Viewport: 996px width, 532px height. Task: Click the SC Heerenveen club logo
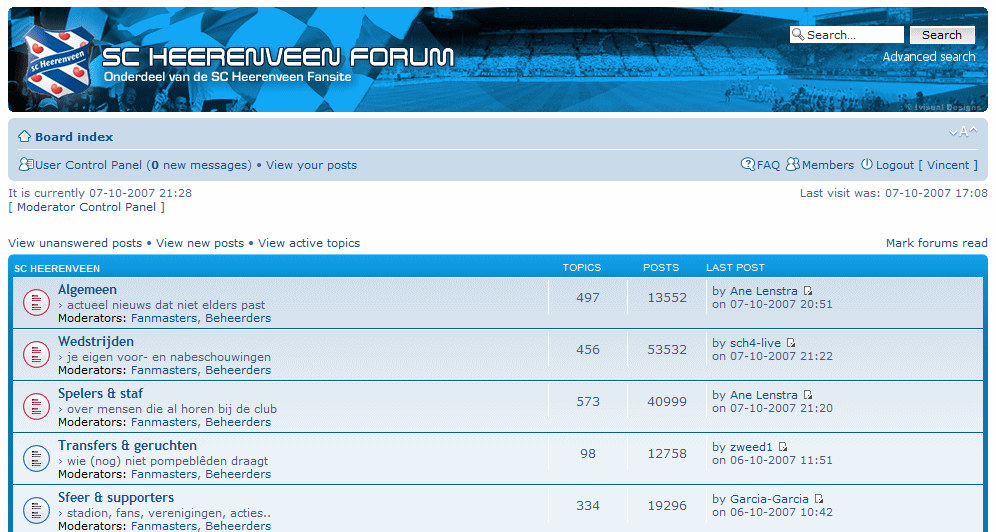point(59,63)
